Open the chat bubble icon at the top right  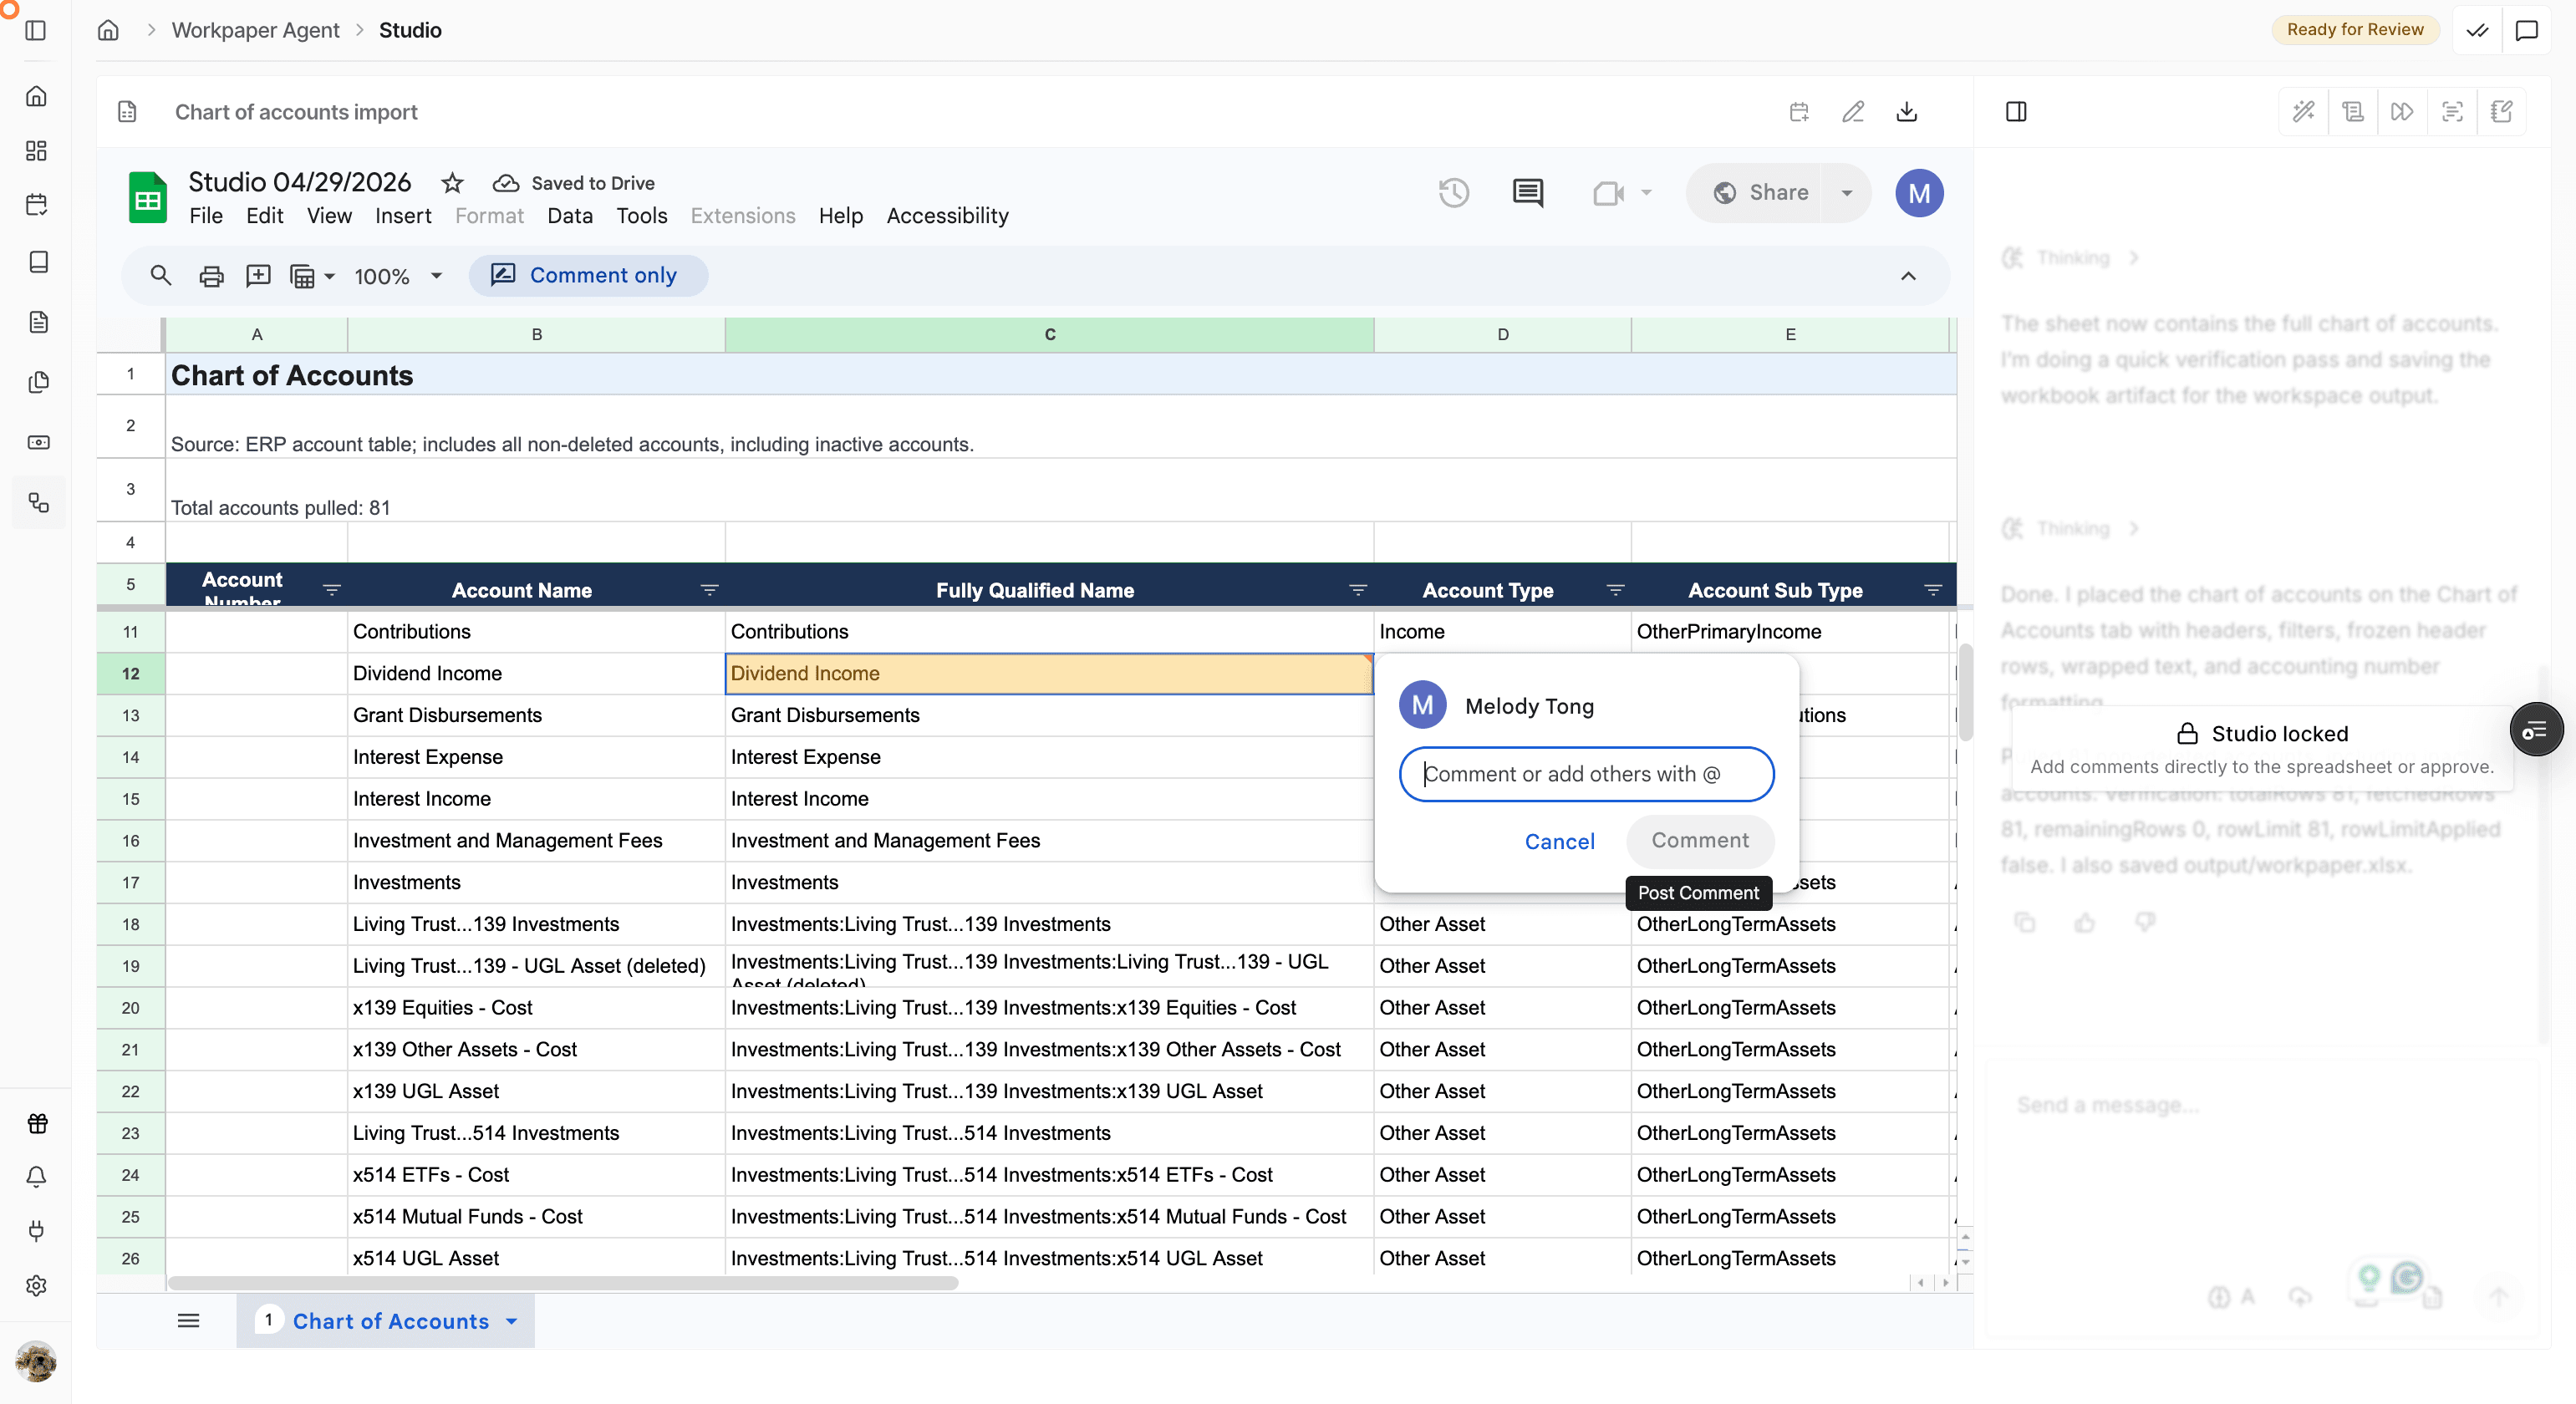pyautogui.click(x=2527, y=30)
